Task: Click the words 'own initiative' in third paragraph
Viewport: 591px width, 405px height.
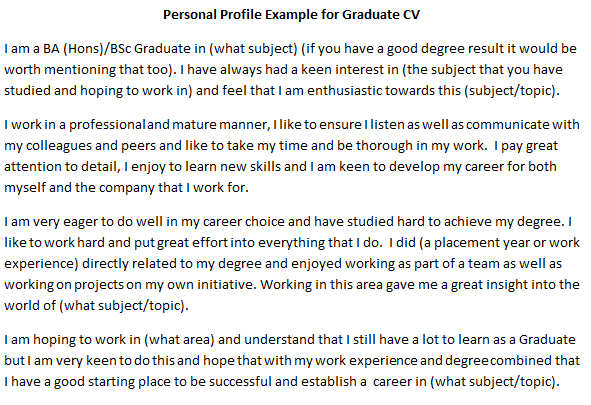Action: pos(211,285)
